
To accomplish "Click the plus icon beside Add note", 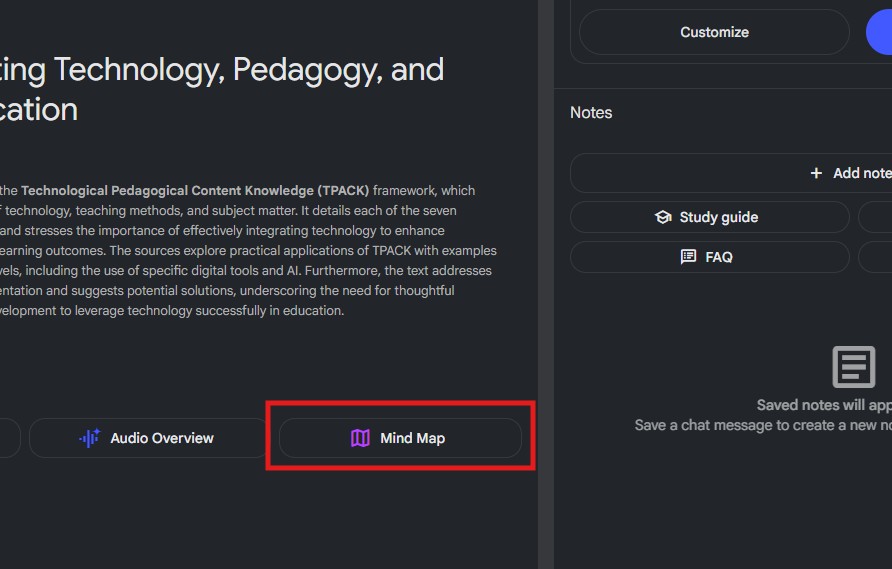I will pos(816,173).
